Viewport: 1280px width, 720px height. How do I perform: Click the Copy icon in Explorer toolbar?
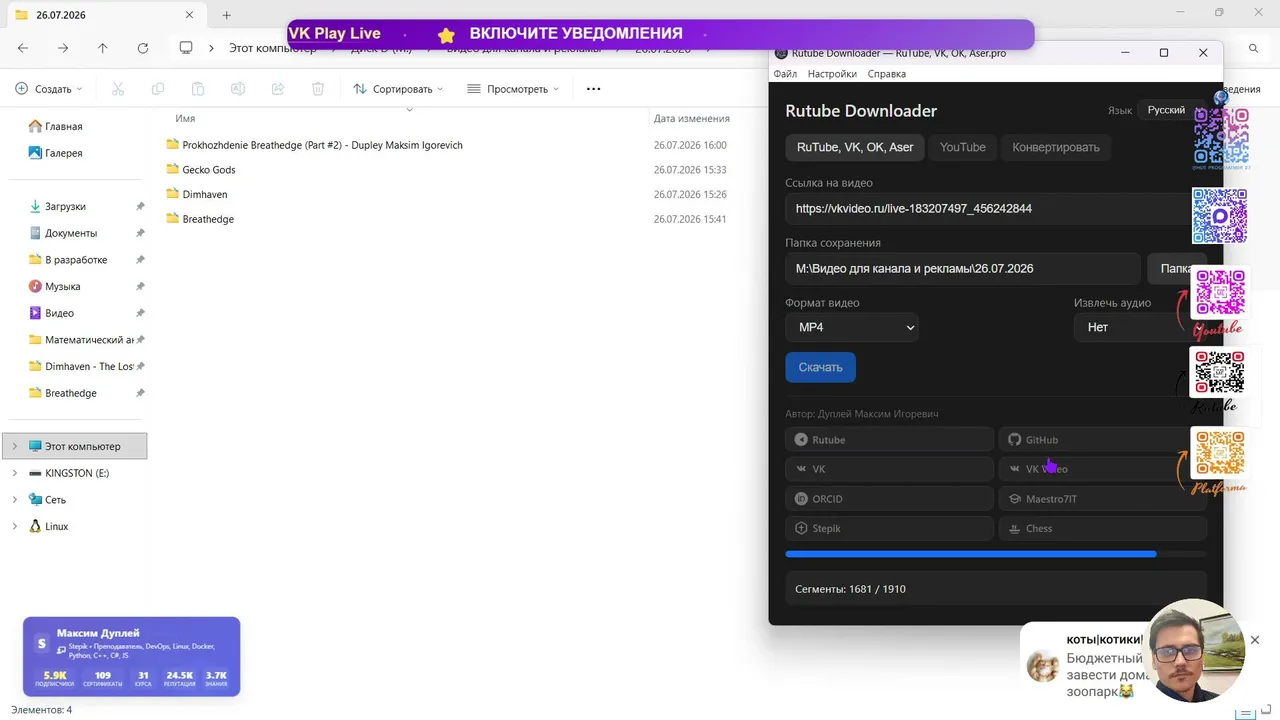click(158, 89)
